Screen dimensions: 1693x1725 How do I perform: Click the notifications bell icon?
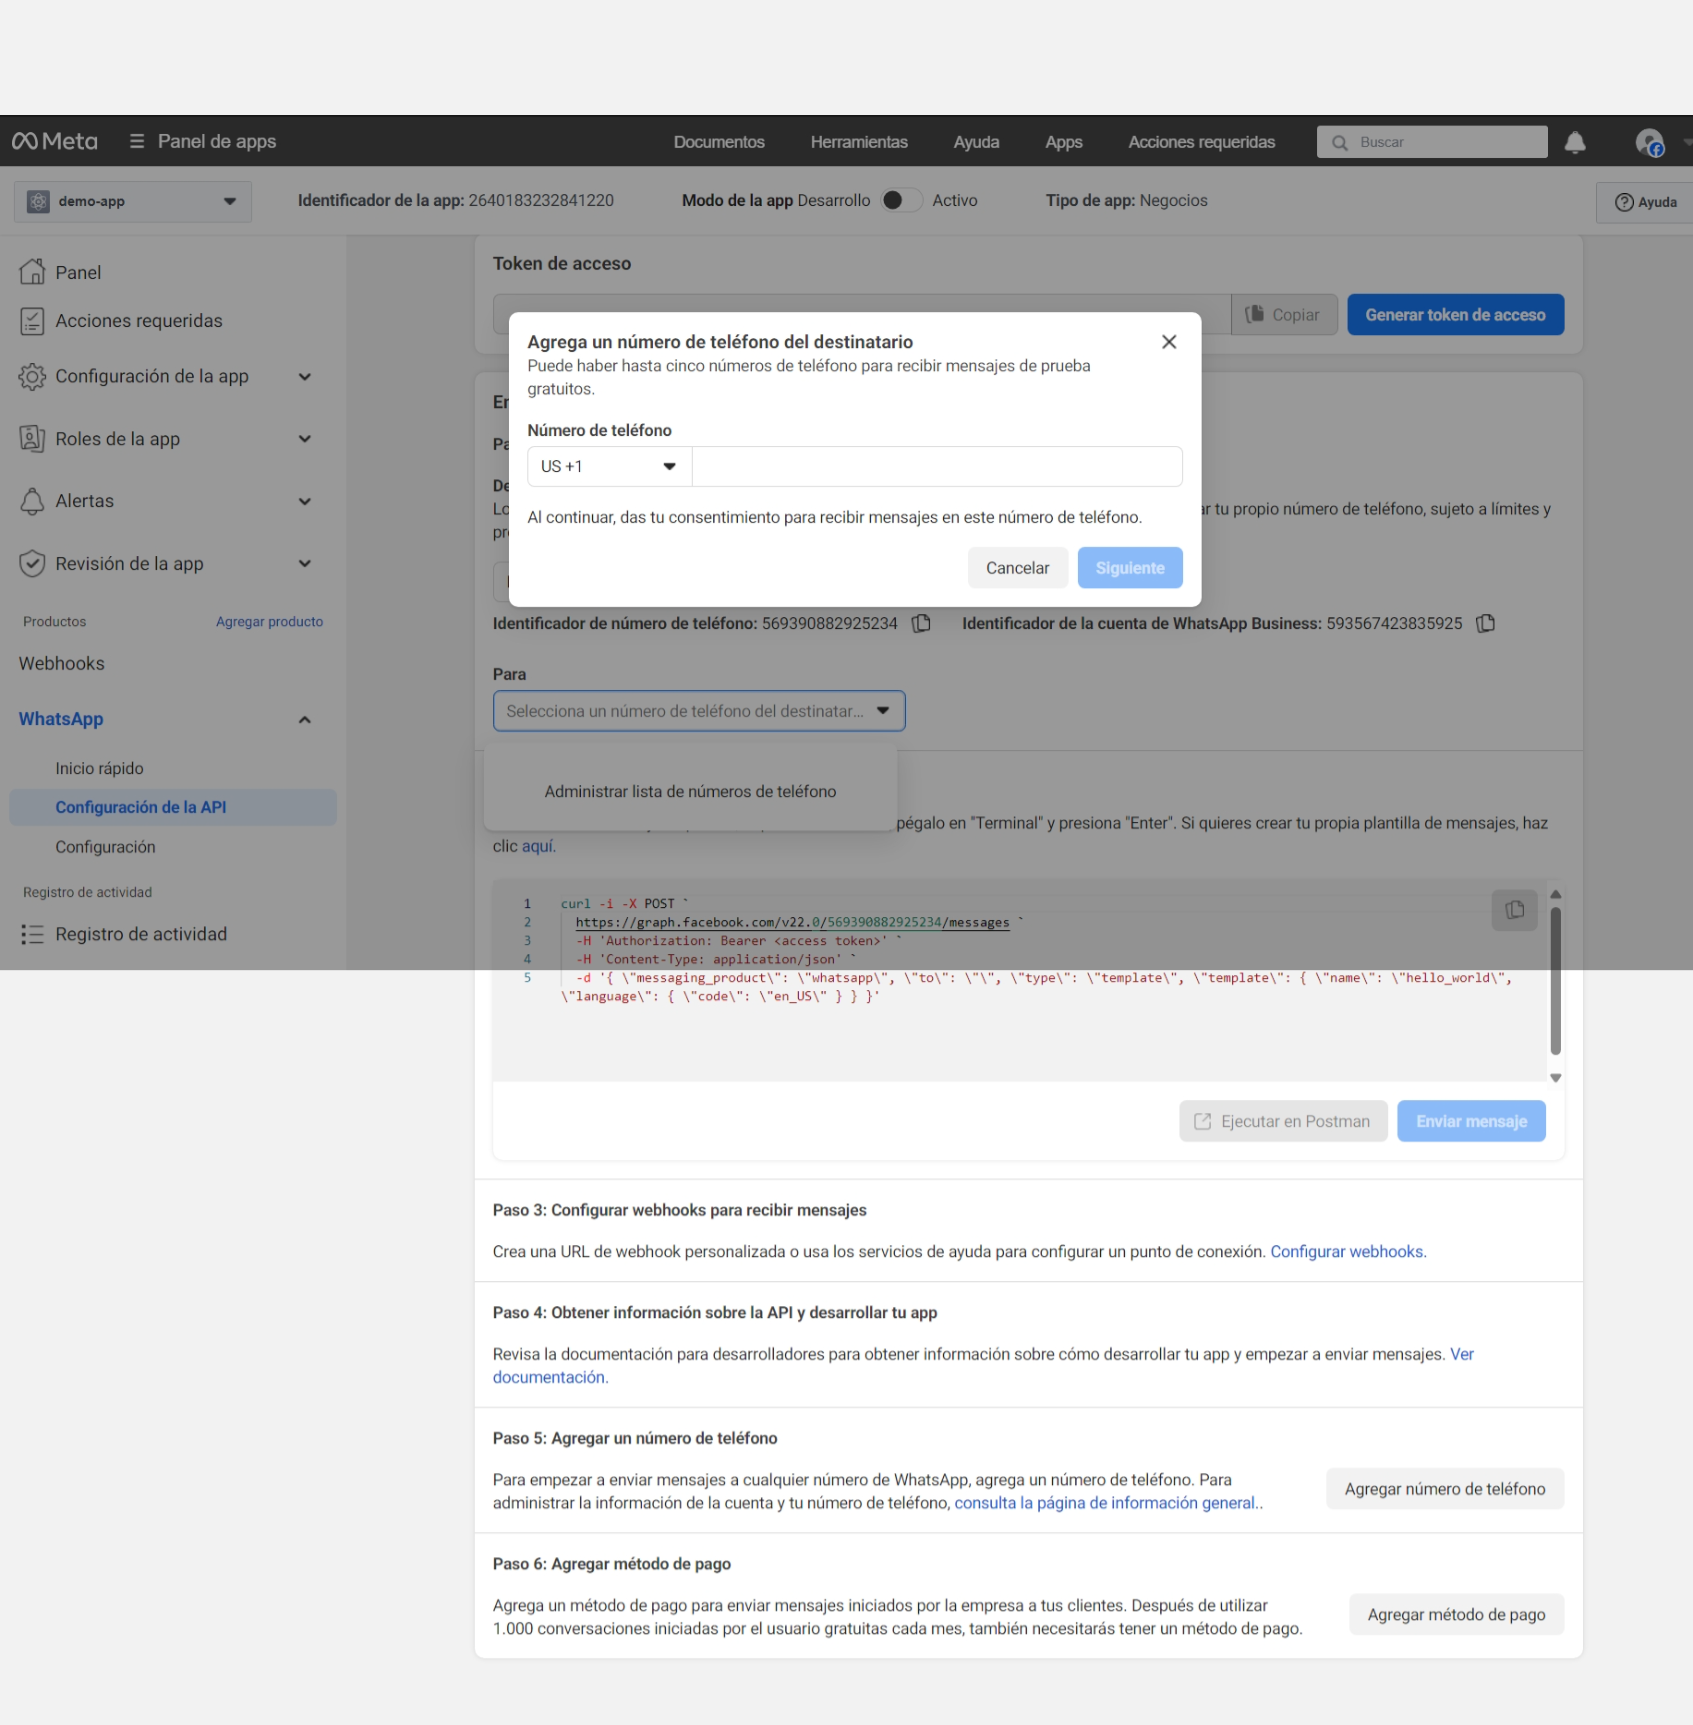pos(1575,143)
